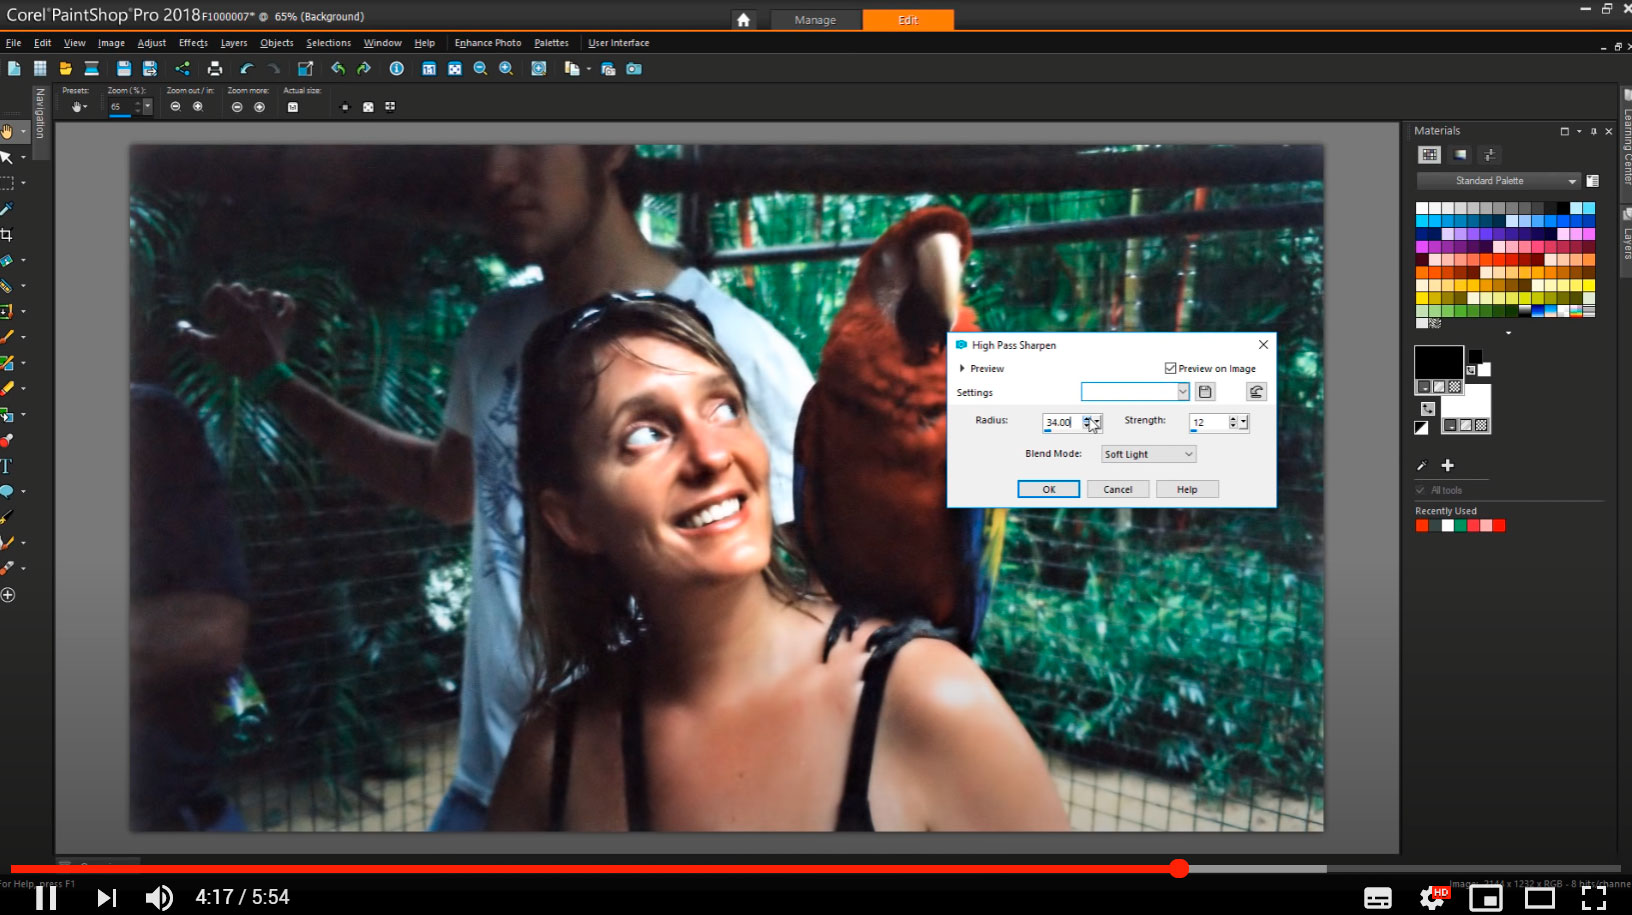Screen dimensions: 1632x915
Task: Pick a red swatch from Recently Used colors
Action: [1499, 525]
